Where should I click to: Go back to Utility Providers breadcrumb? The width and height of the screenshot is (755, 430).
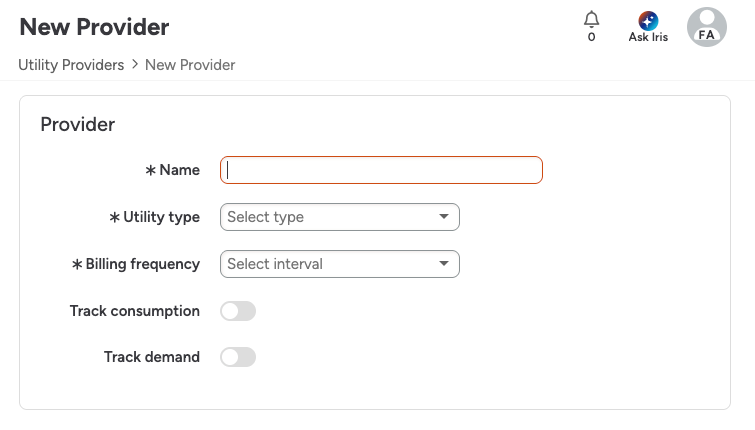click(71, 64)
